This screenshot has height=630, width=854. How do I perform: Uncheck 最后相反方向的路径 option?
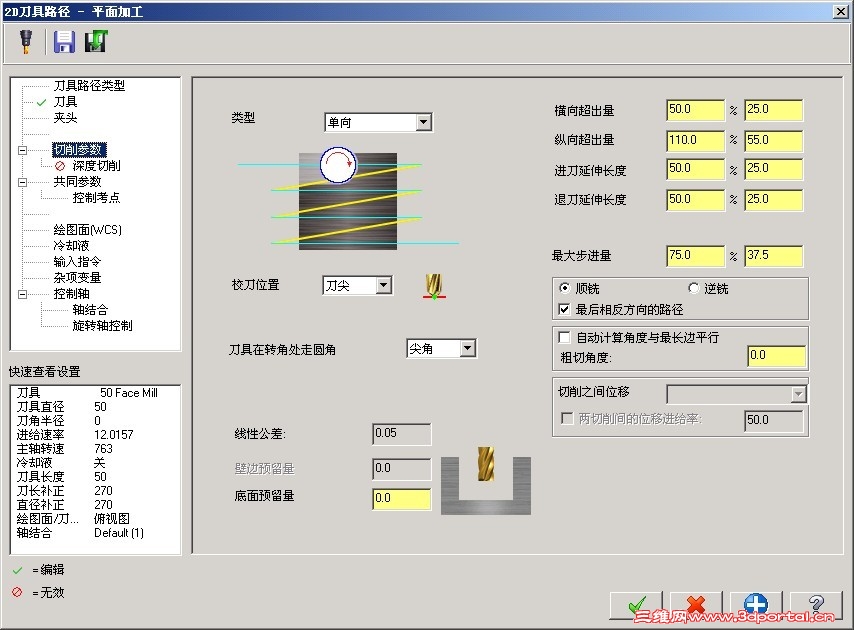coord(566,307)
